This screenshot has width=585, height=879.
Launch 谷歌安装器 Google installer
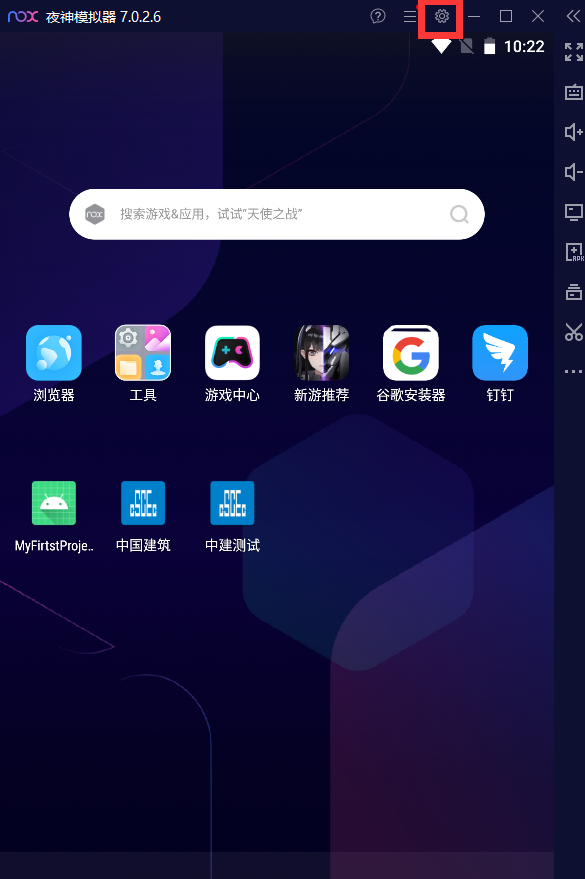[x=411, y=363]
